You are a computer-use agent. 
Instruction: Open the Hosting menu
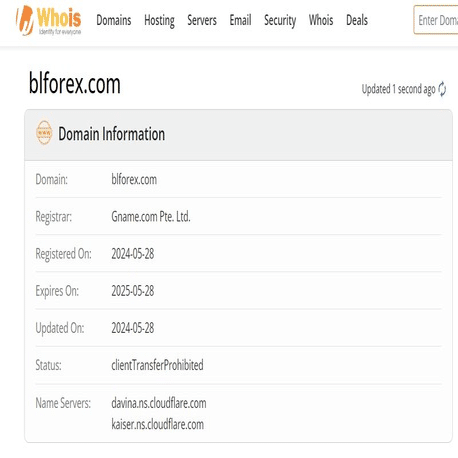pyautogui.click(x=159, y=21)
